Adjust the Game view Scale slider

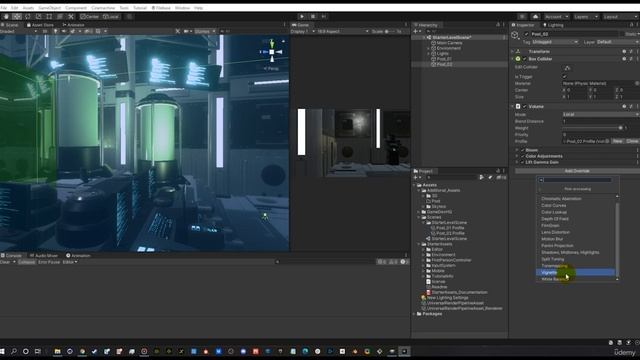pos(391,31)
